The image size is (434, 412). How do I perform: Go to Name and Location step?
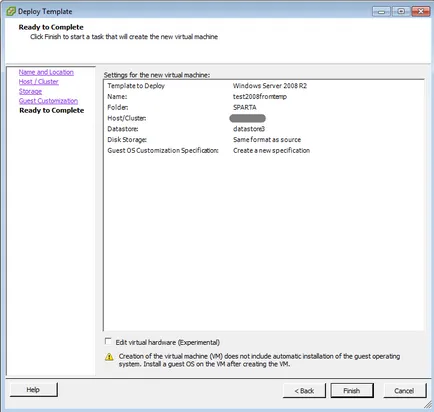coord(46,72)
